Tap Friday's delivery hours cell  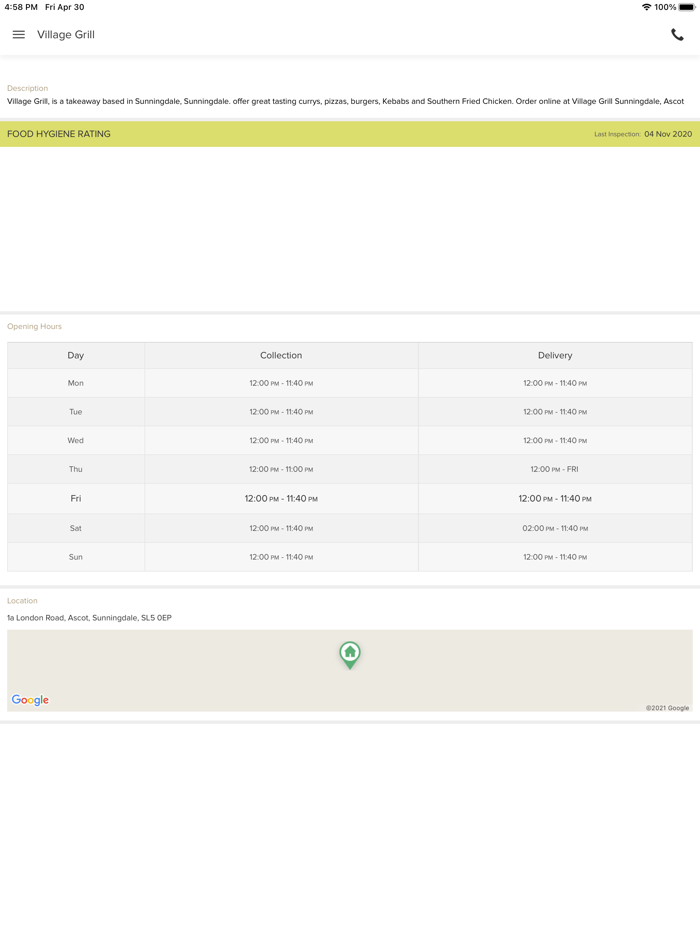tap(555, 499)
